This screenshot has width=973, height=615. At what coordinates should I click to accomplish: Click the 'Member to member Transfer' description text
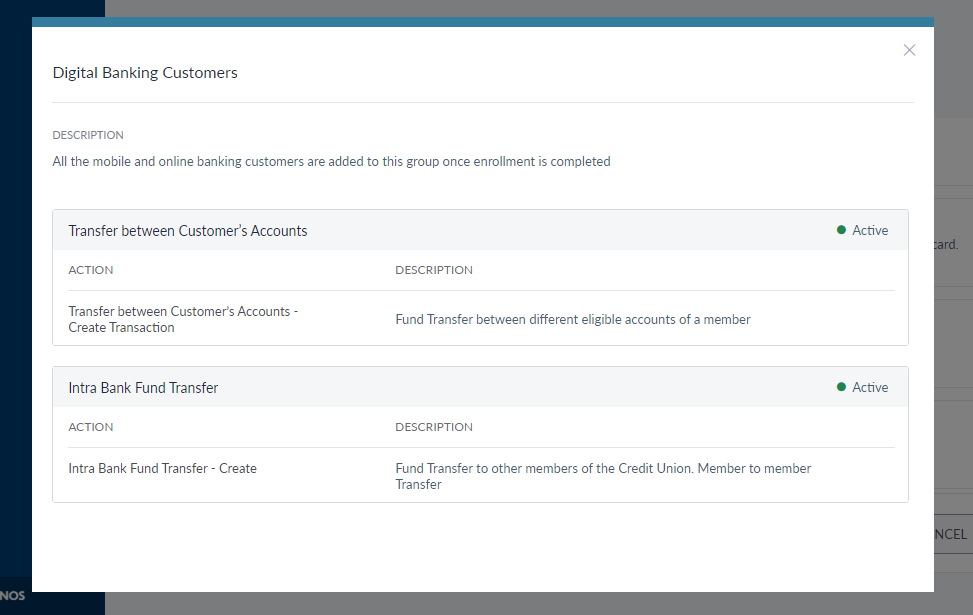[603, 476]
